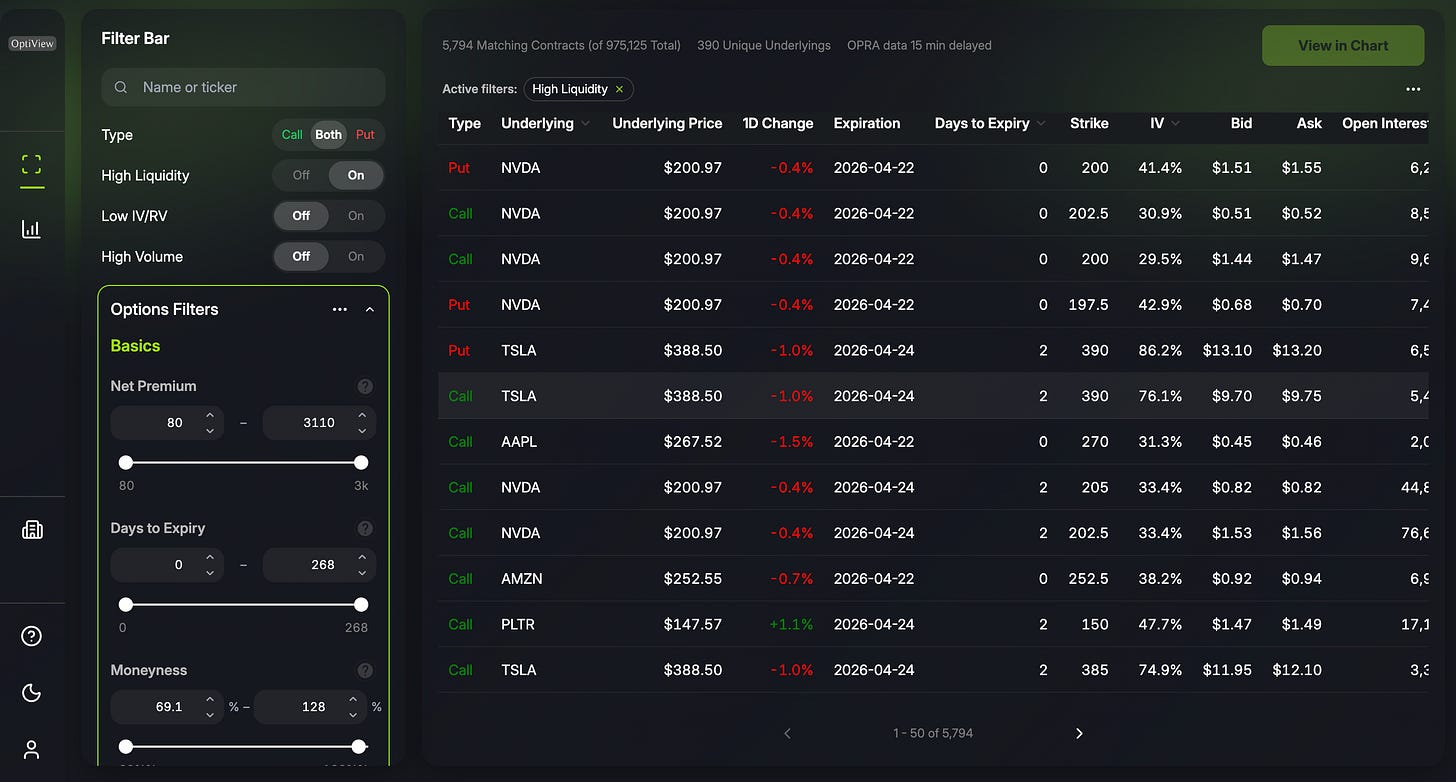1456x782 pixels.
Task: Remove the High Liquidity active filter
Action: tap(619, 89)
